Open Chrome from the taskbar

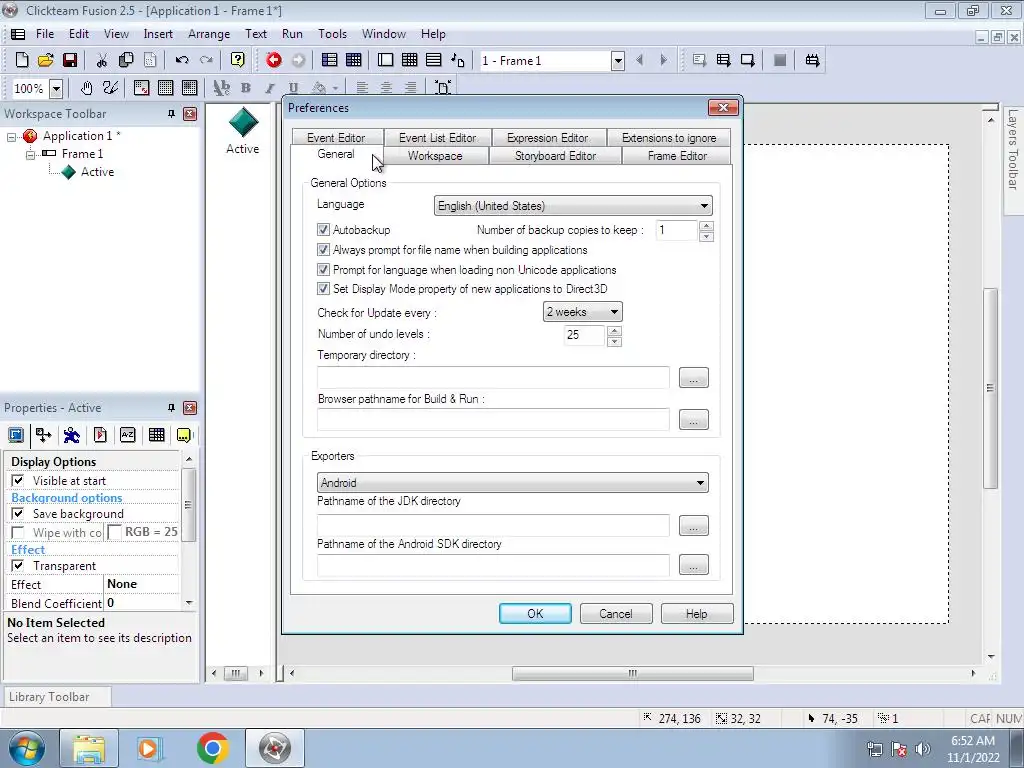tap(212, 748)
